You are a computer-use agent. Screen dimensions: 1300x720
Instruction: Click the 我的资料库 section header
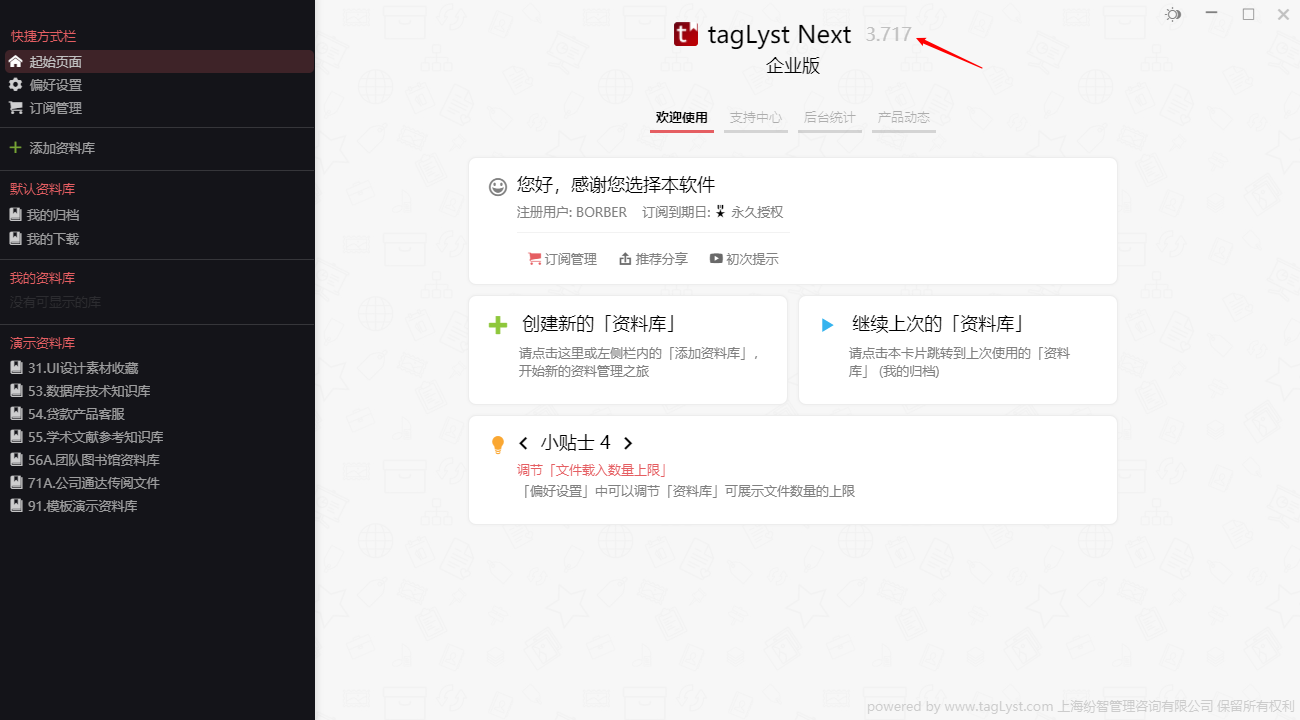43,278
